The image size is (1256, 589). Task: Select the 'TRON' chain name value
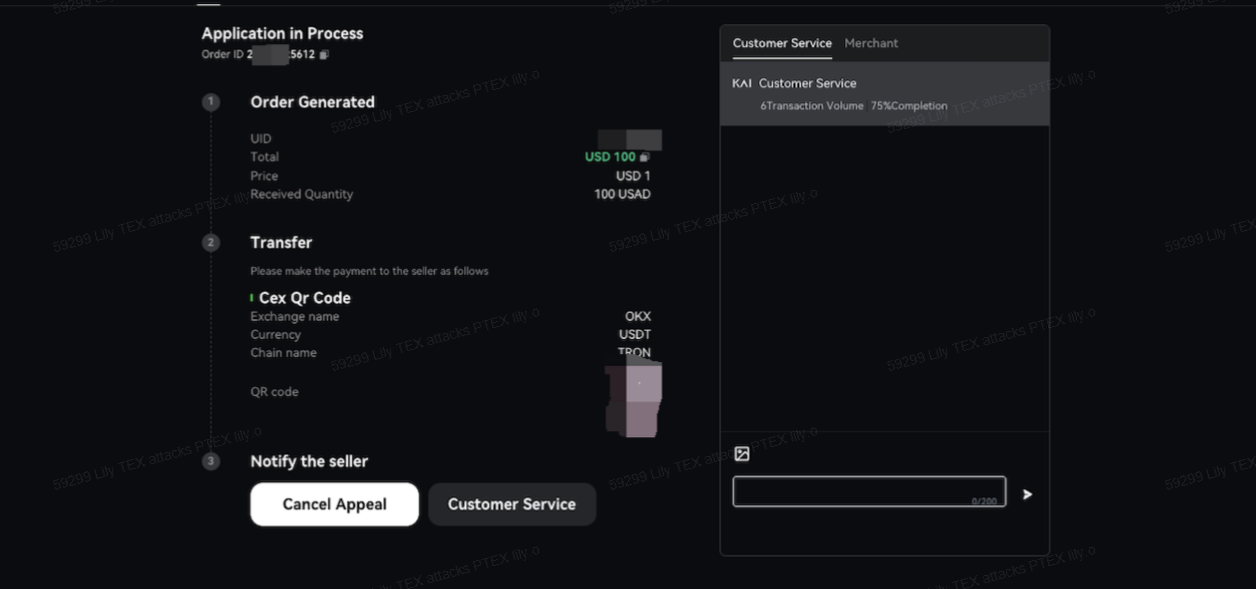[634, 352]
